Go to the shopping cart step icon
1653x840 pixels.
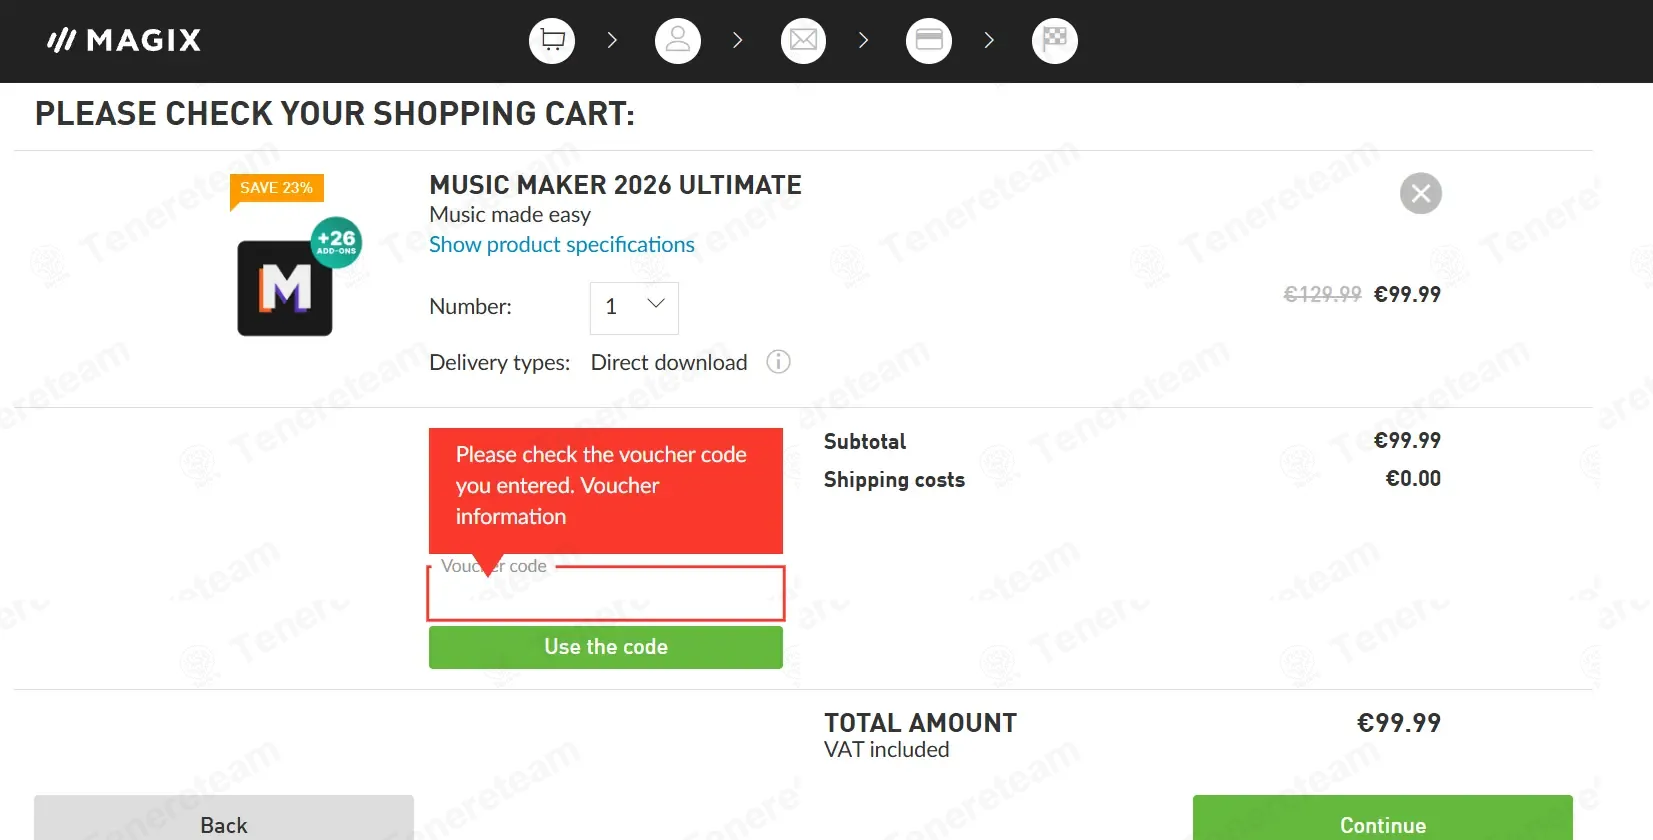click(x=552, y=41)
